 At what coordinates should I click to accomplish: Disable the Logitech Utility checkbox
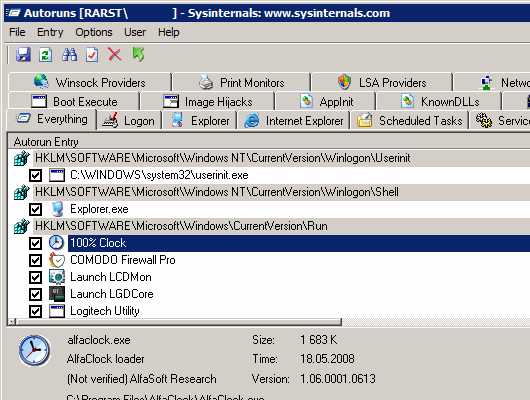(35, 311)
